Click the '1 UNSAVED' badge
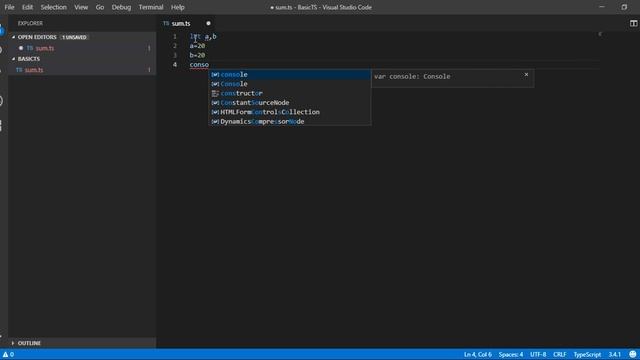640x360 pixels. pyautogui.click(x=74, y=37)
